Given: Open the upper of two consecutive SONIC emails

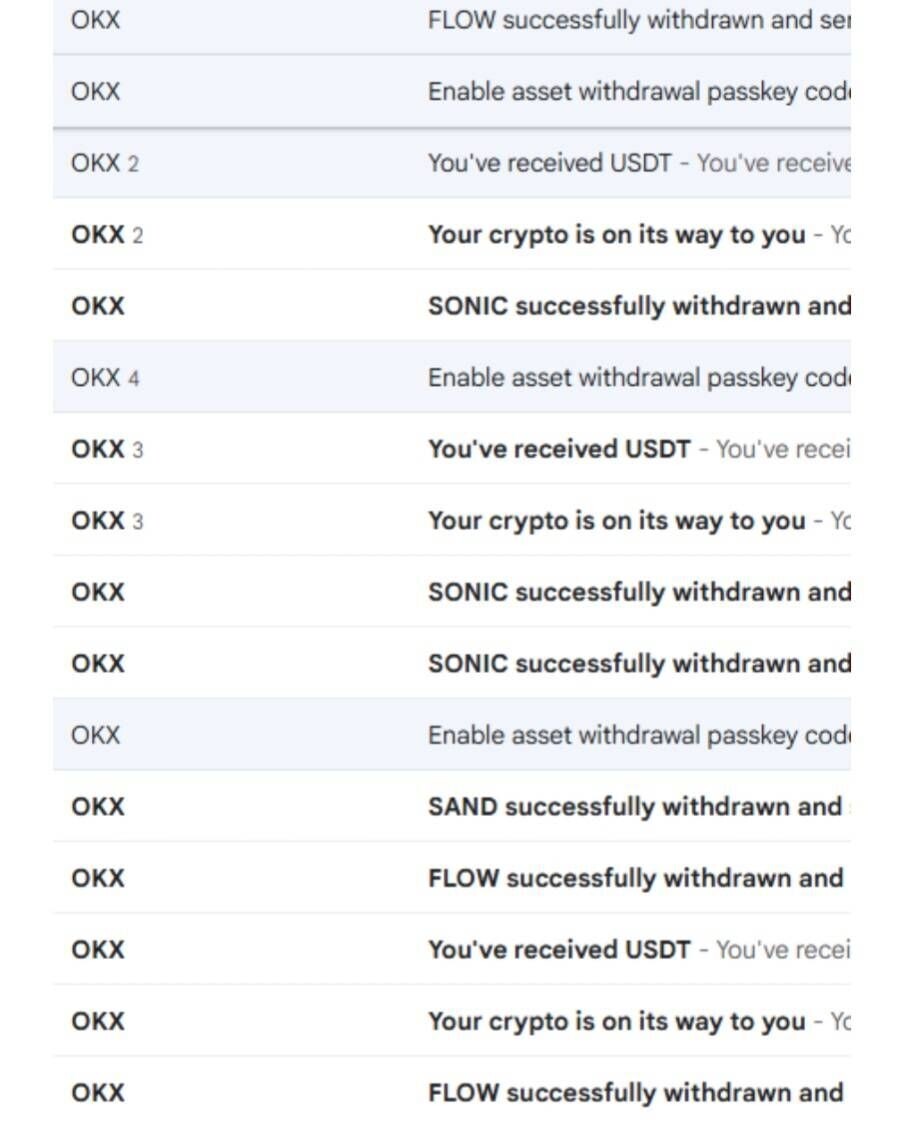Looking at the screenshot, I should pos(638,592).
